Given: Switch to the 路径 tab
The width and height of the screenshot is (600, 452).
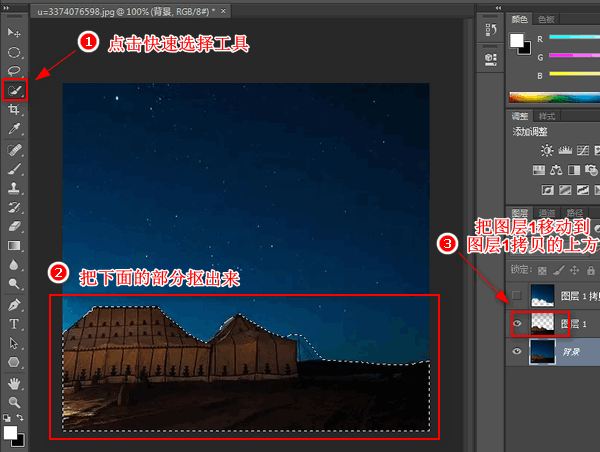Looking at the screenshot, I should (574, 213).
